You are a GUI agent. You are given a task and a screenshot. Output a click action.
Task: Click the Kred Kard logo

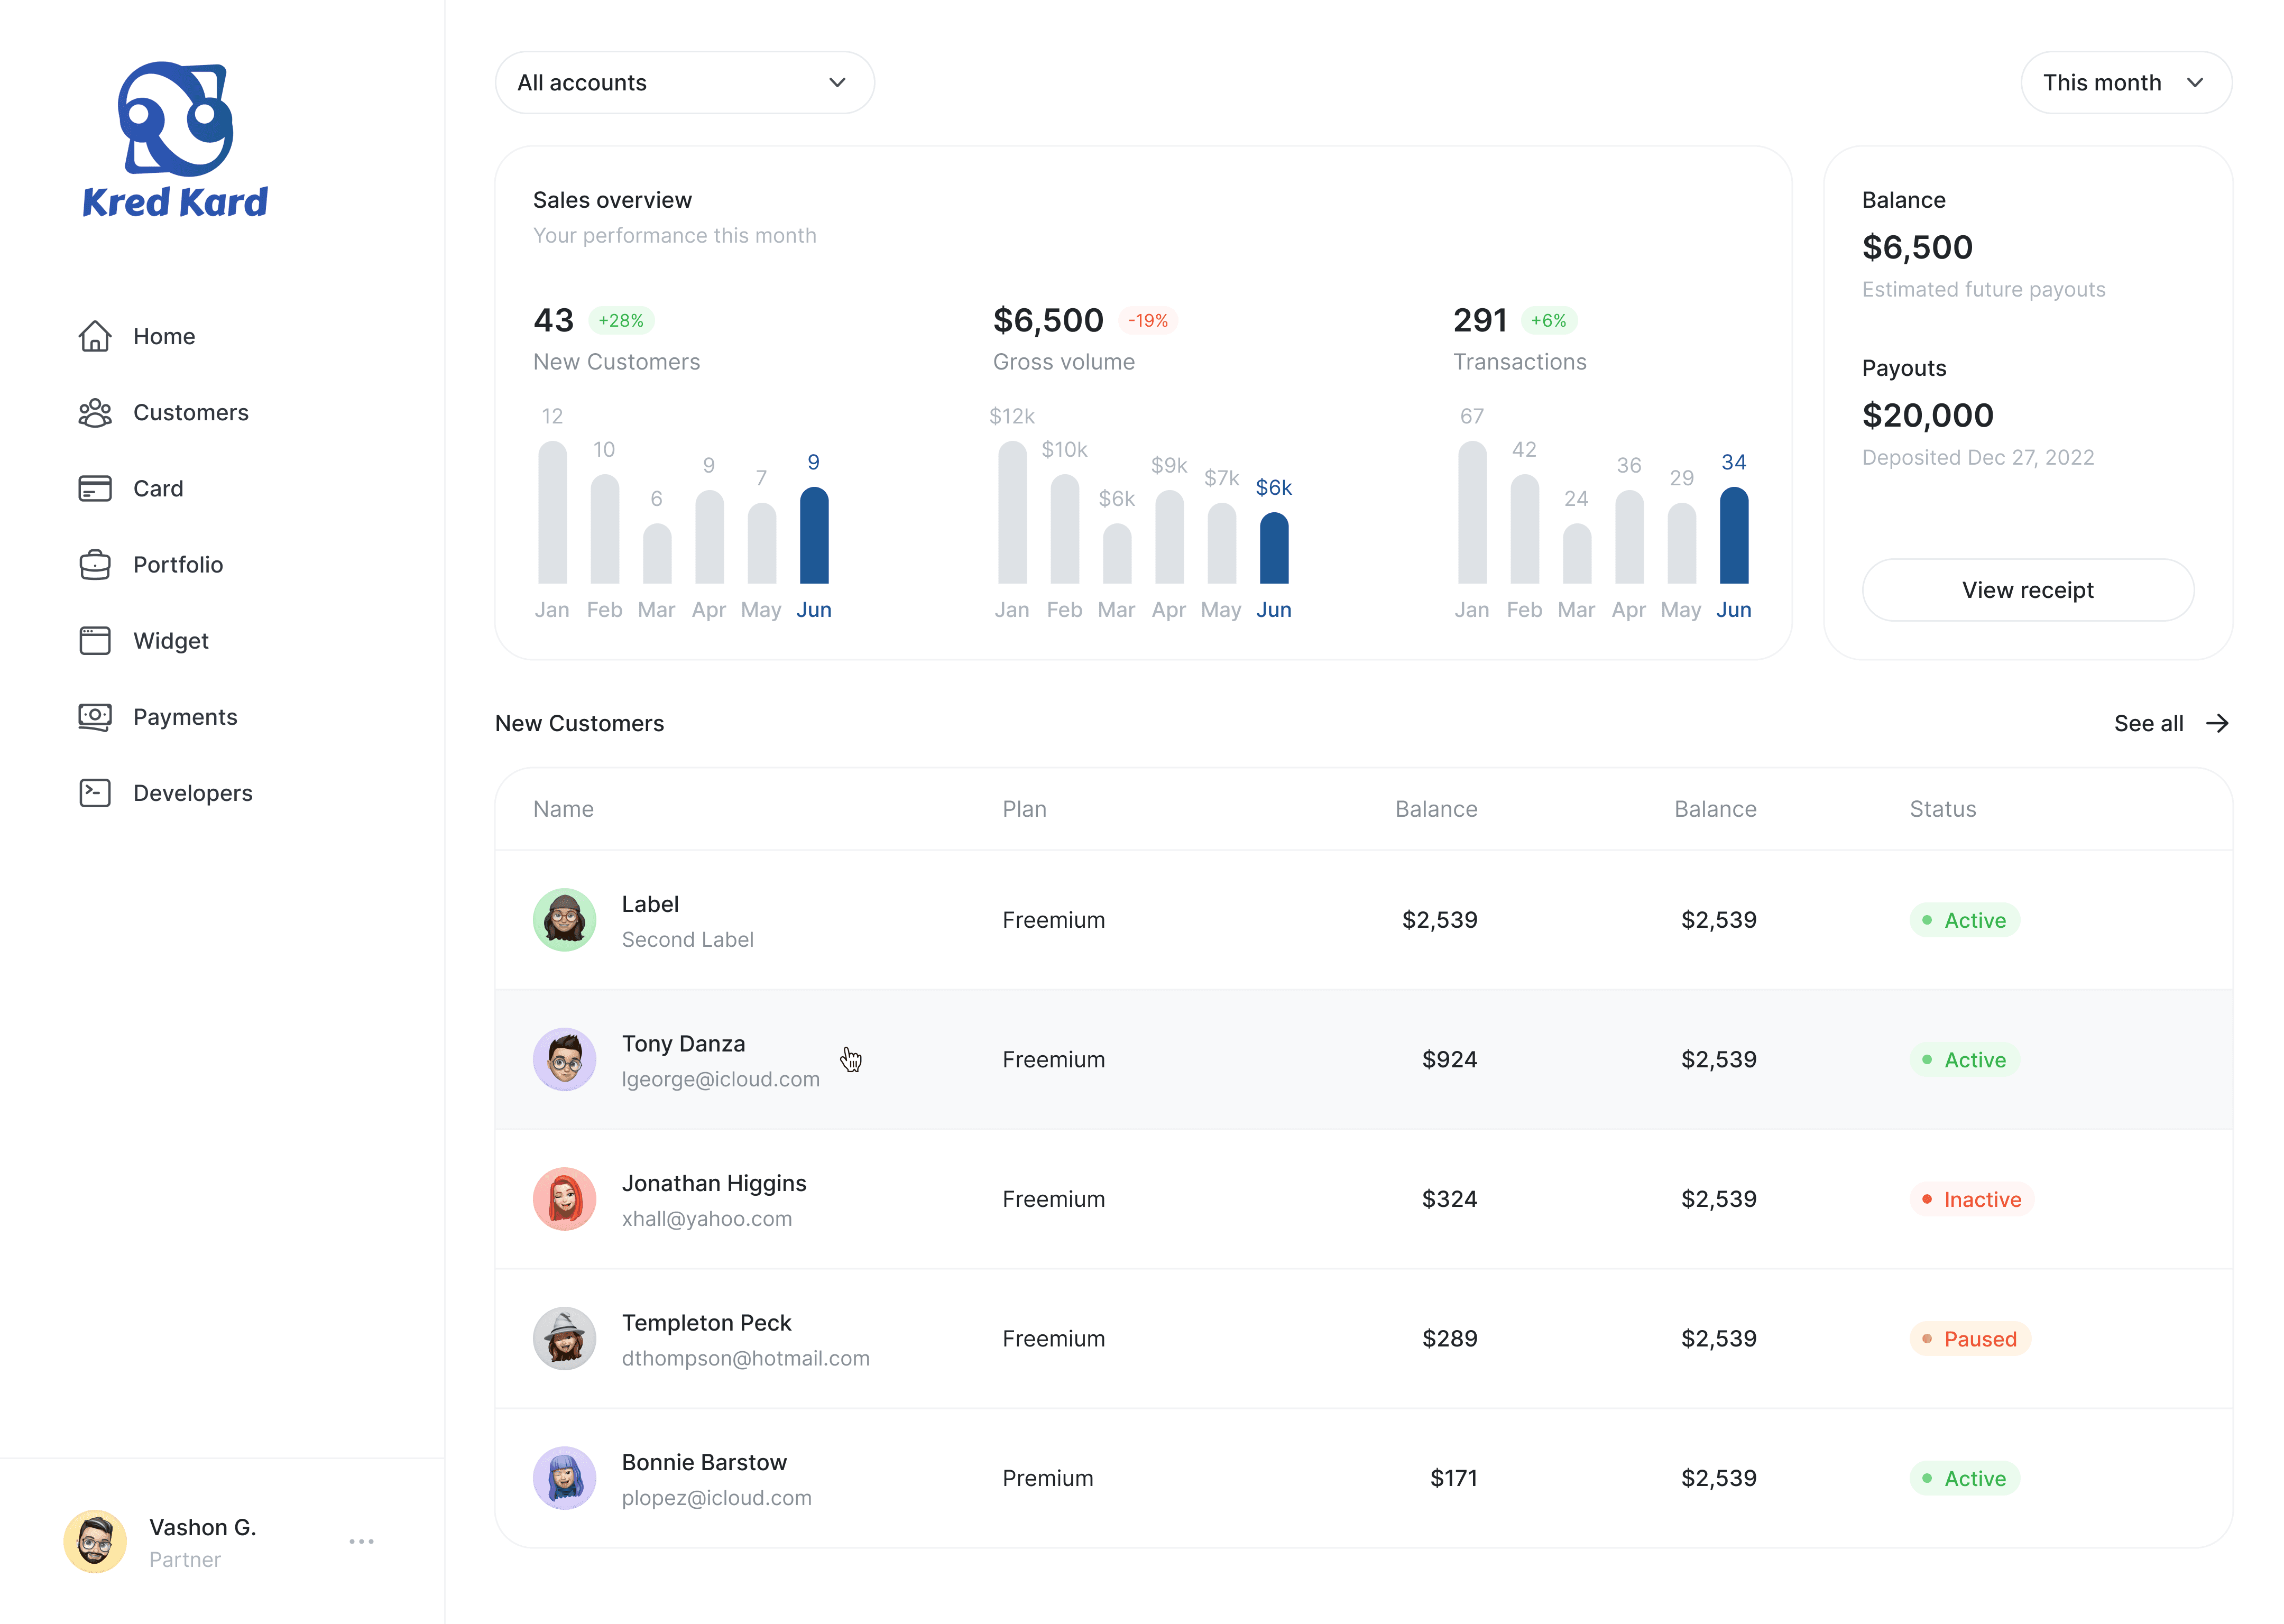coord(175,140)
